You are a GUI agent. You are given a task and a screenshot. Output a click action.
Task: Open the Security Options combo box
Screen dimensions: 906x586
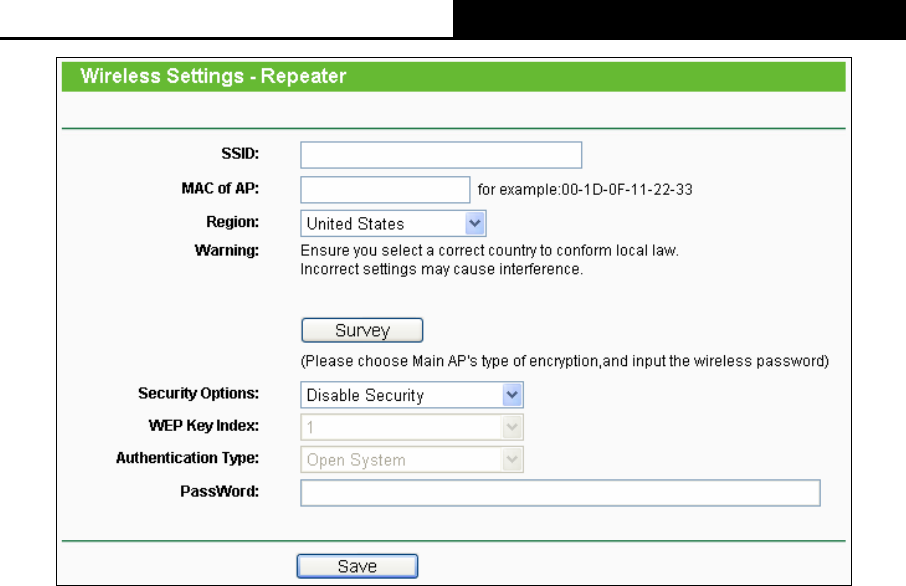[x=412, y=395]
